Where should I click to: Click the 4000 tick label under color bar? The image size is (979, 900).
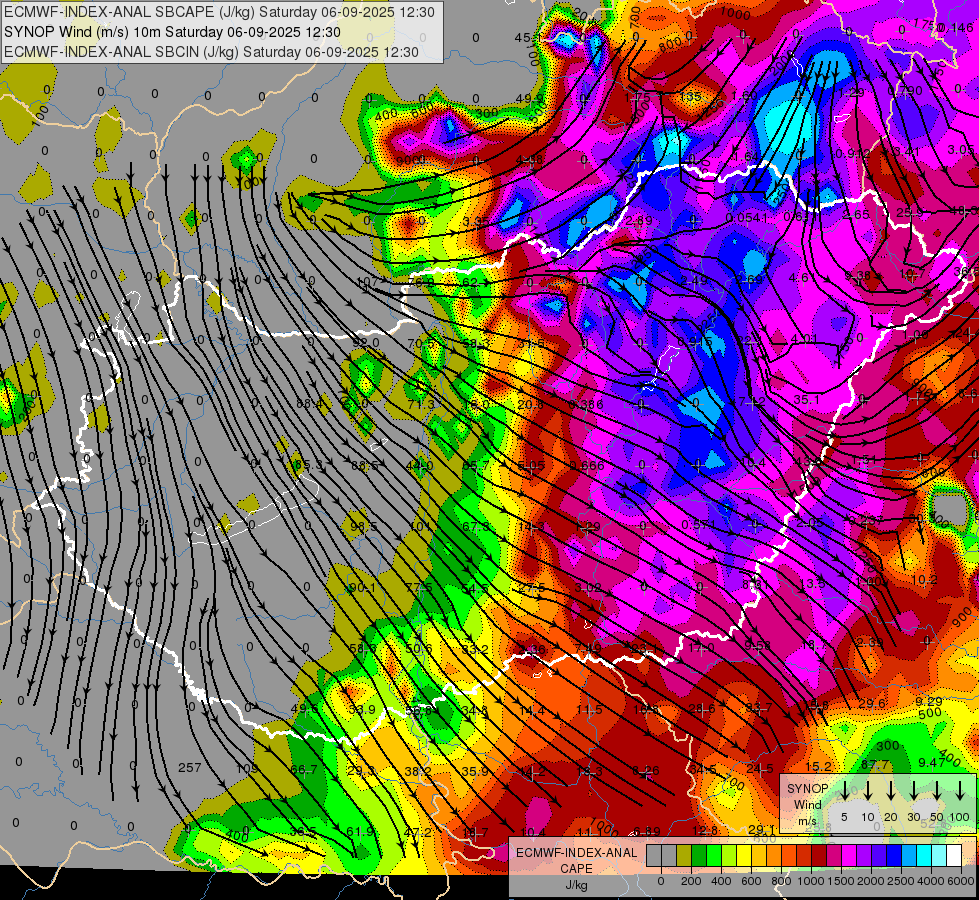932,881
